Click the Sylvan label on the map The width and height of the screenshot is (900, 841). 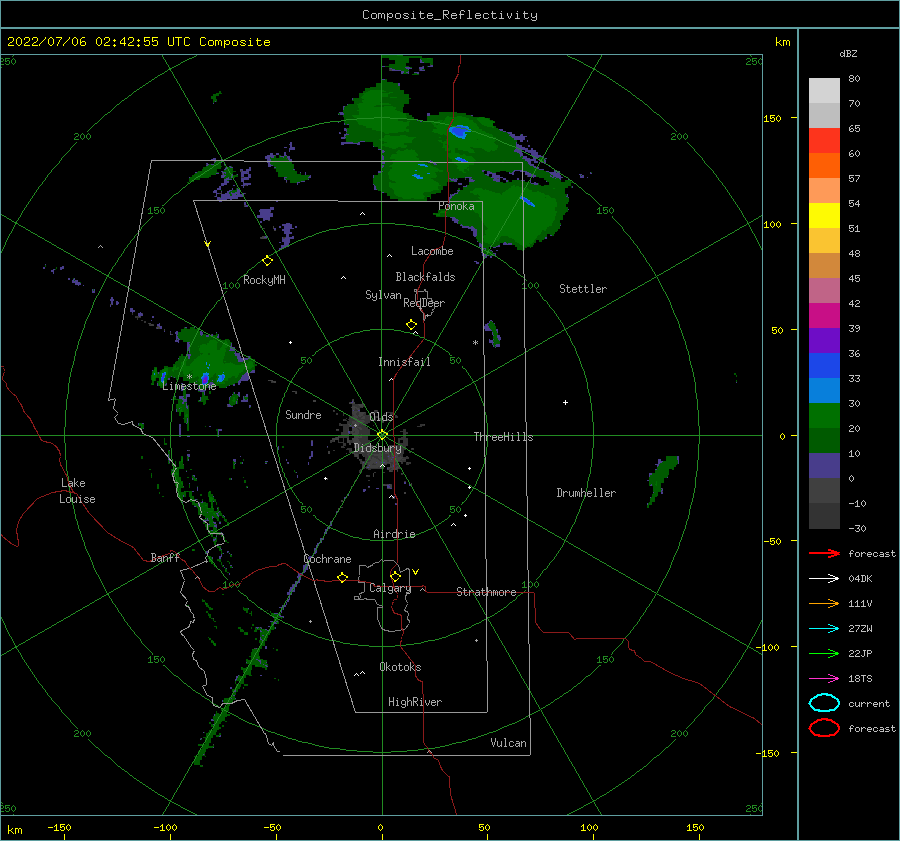click(x=383, y=295)
